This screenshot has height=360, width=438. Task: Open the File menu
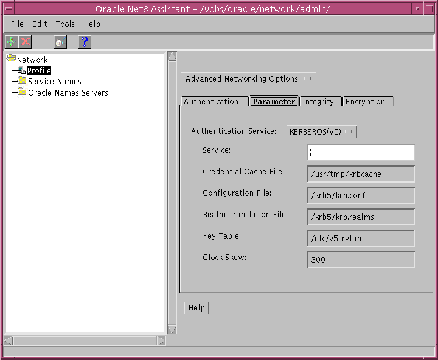click(17, 24)
